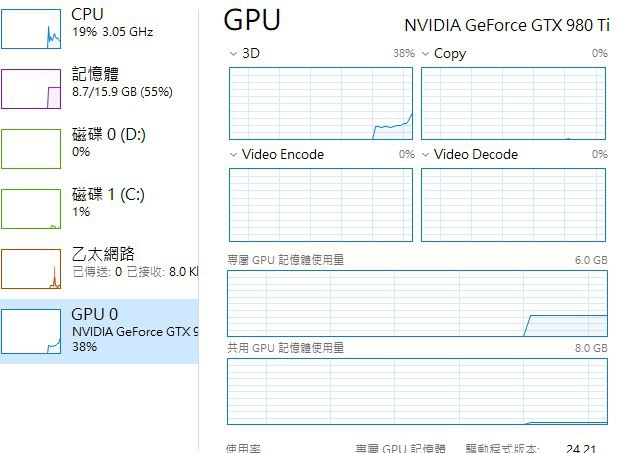Expand the 3D engine dropdown chevron
The width and height of the screenshot is (626, 453).
click(x=233, y=53)
